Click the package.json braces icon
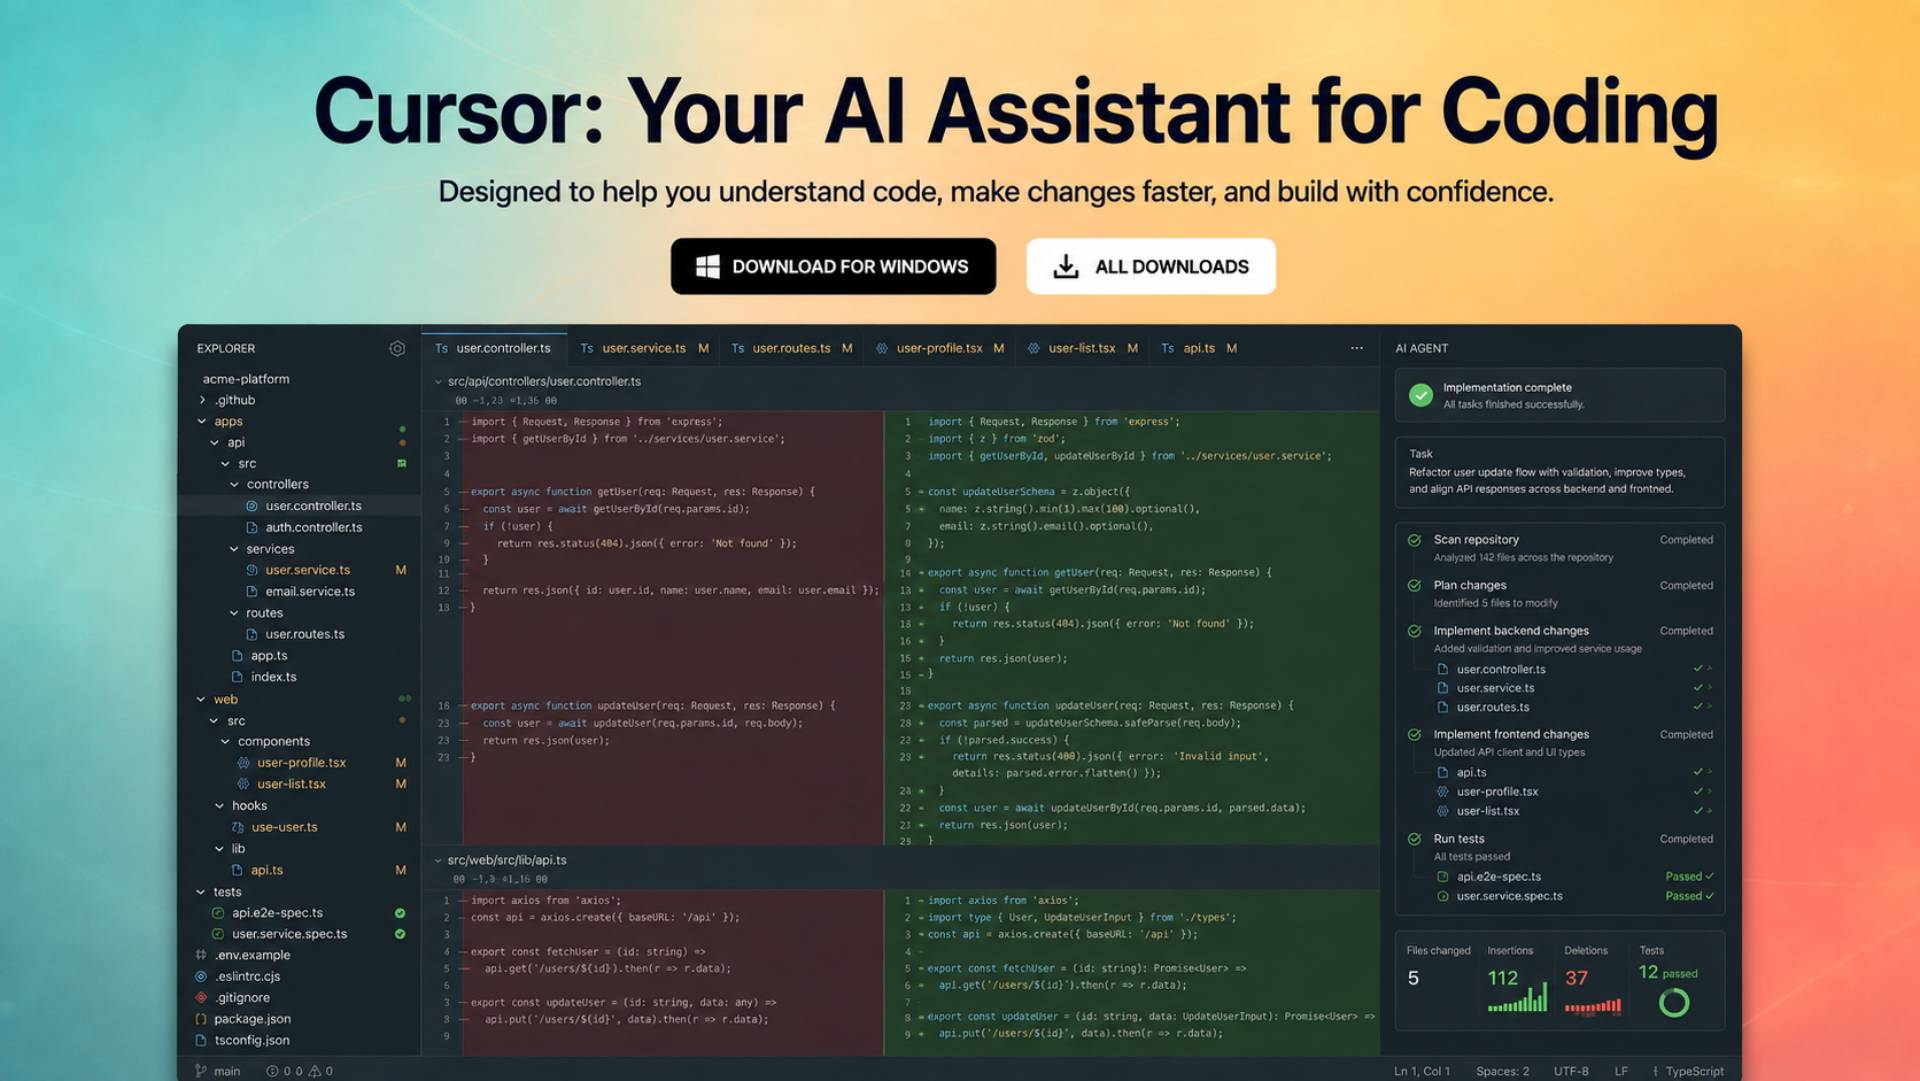Image resolution: width=1920 pixels, height=1081 pixels. (201, 1019)
